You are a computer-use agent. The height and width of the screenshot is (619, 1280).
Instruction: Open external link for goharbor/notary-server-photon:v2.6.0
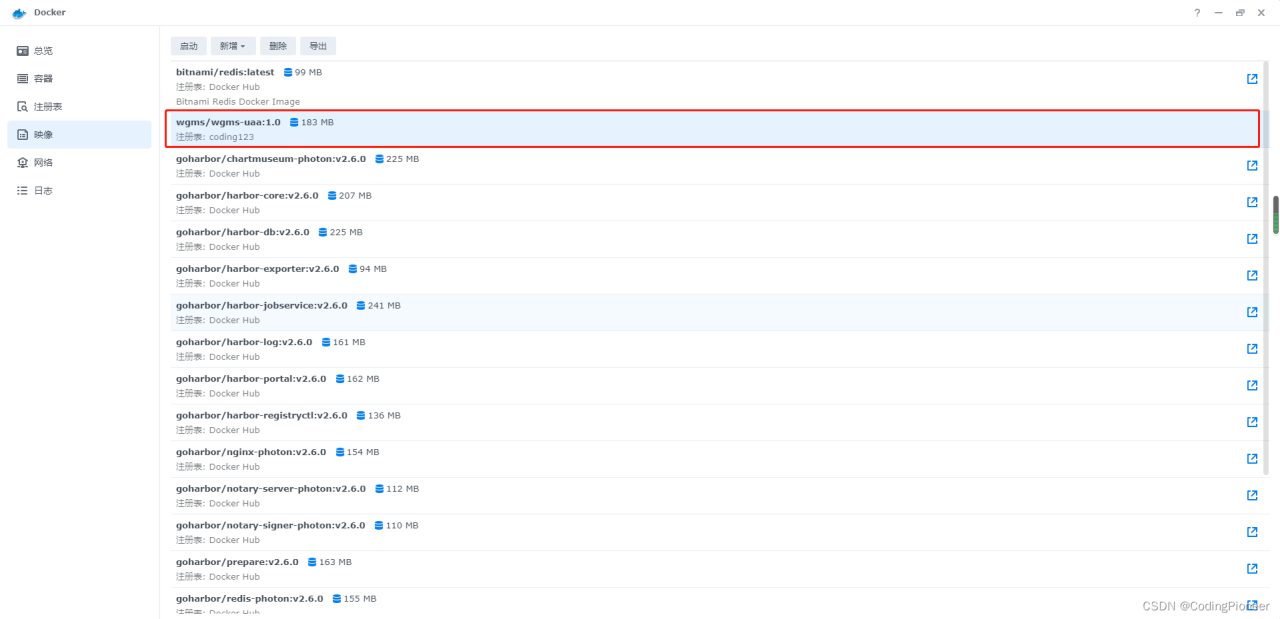1252,495
